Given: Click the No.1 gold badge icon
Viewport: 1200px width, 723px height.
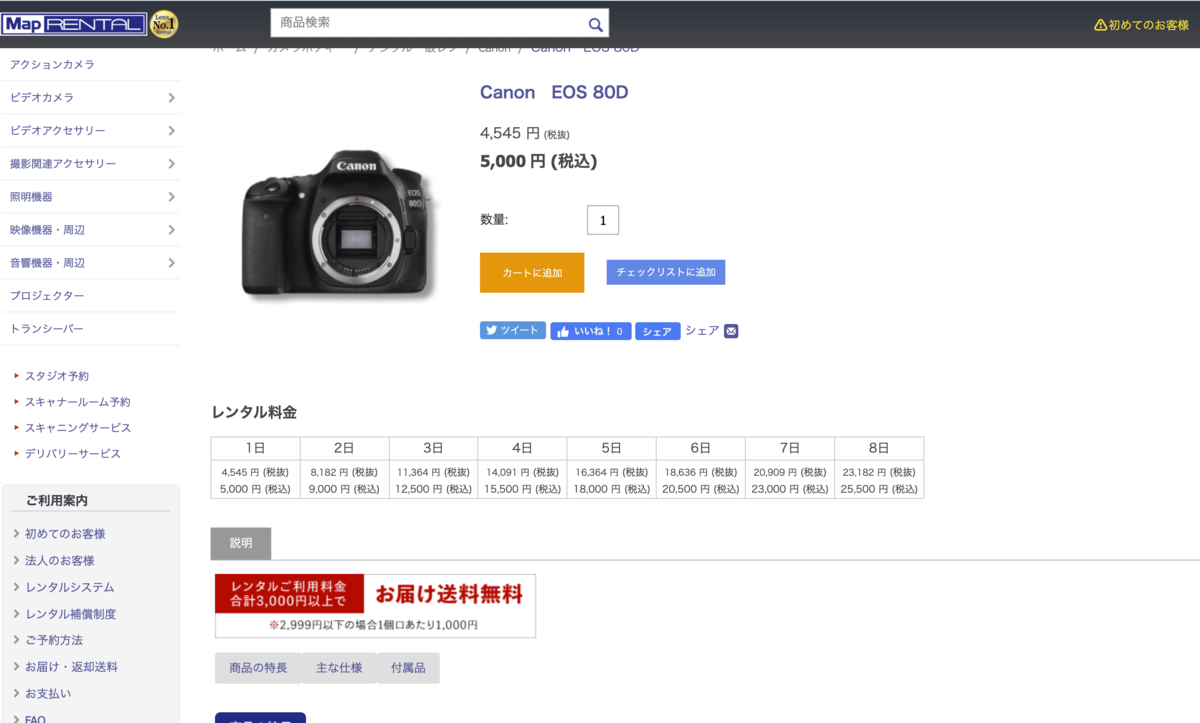Looking at the screenshot, I should [x=164, y=23].
